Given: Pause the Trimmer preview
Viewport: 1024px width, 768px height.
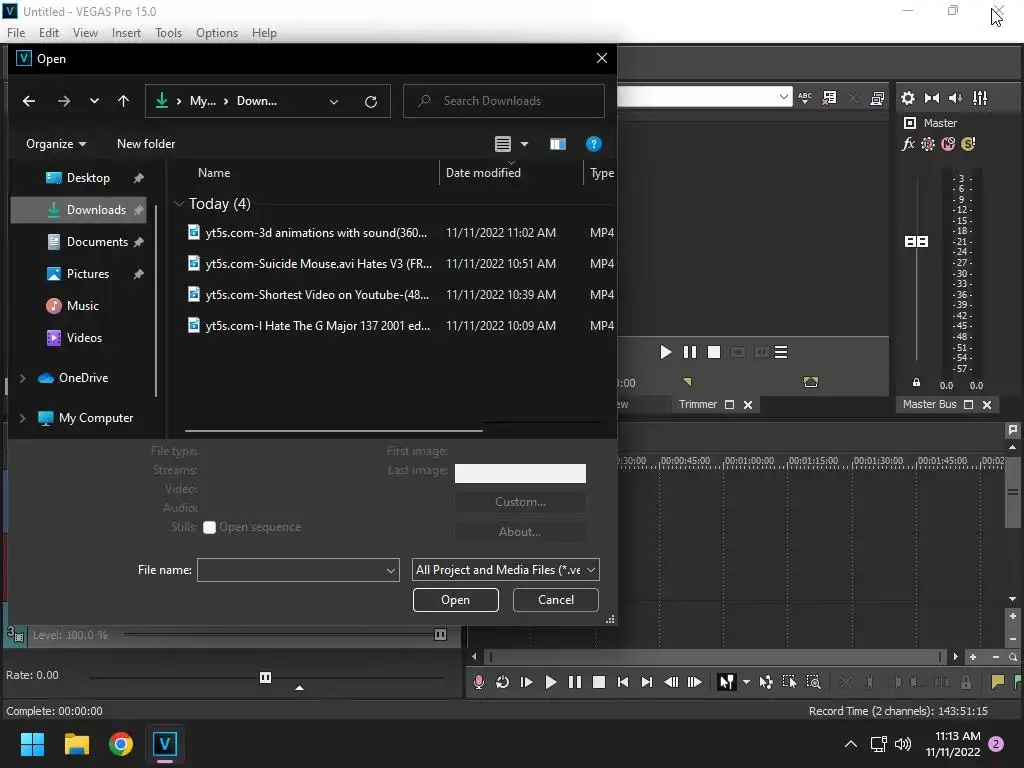Looking at the screenshot, I should click(690, 353).
